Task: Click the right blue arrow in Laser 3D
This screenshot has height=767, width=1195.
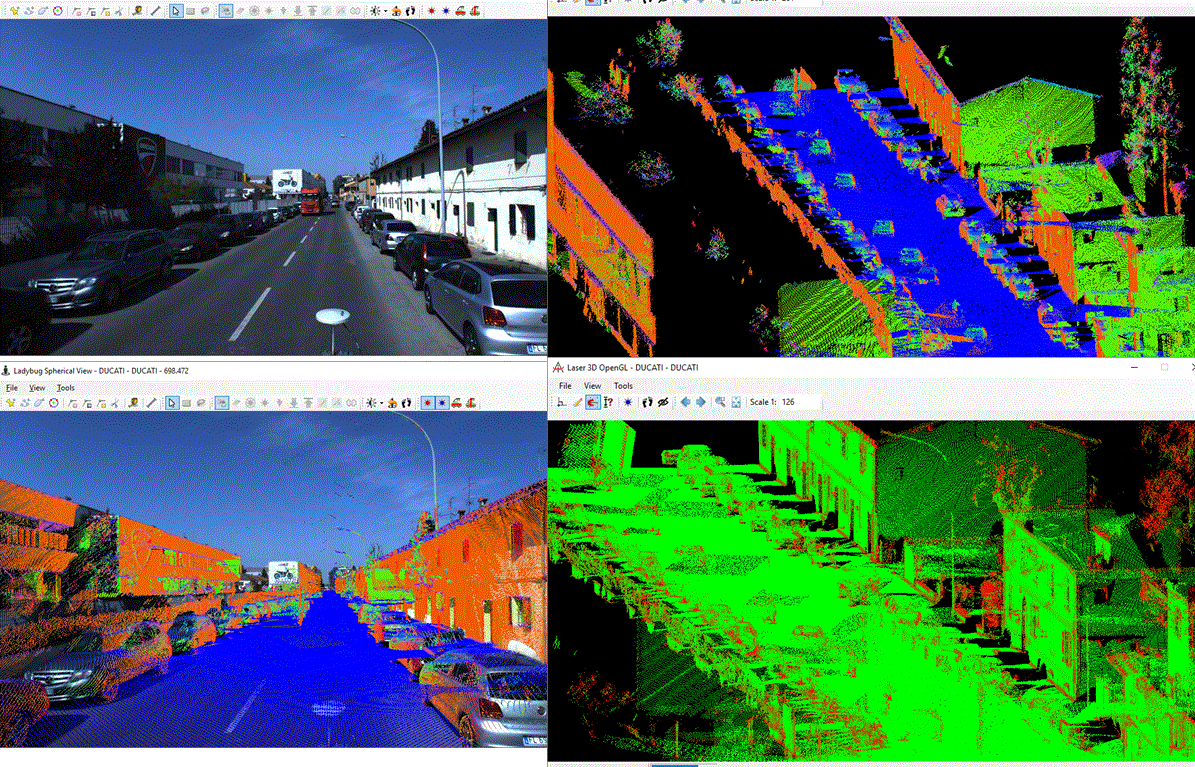Action: 701,402
